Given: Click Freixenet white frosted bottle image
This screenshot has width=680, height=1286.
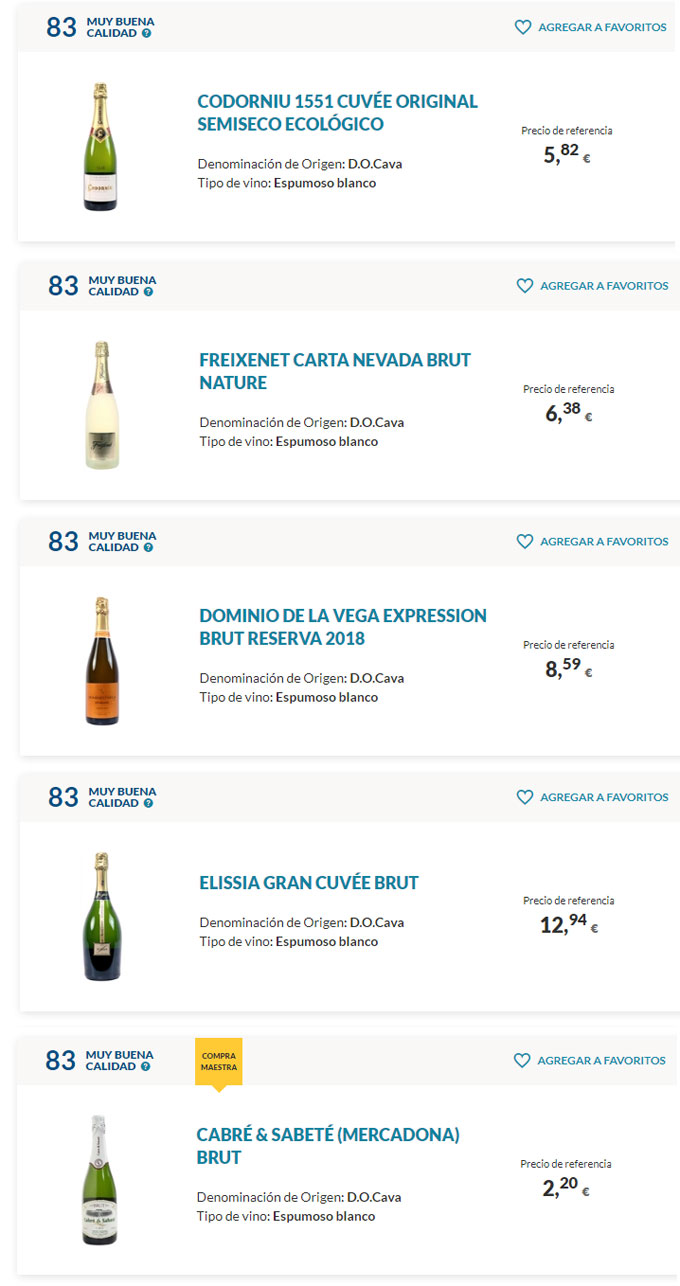Looking at the screenshot, I should [101, 405].
